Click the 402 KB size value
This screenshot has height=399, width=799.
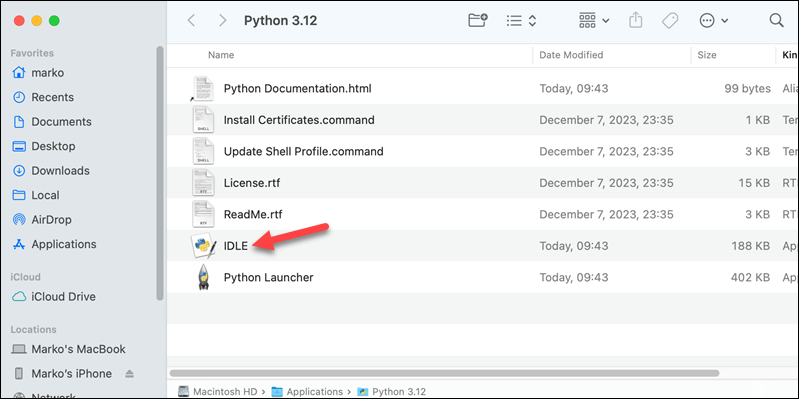point(751,277)
